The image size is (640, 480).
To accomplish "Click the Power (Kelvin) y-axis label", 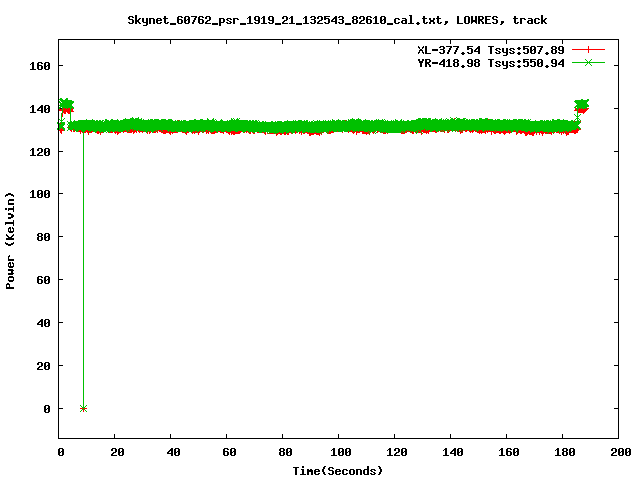I will [10, 240].
